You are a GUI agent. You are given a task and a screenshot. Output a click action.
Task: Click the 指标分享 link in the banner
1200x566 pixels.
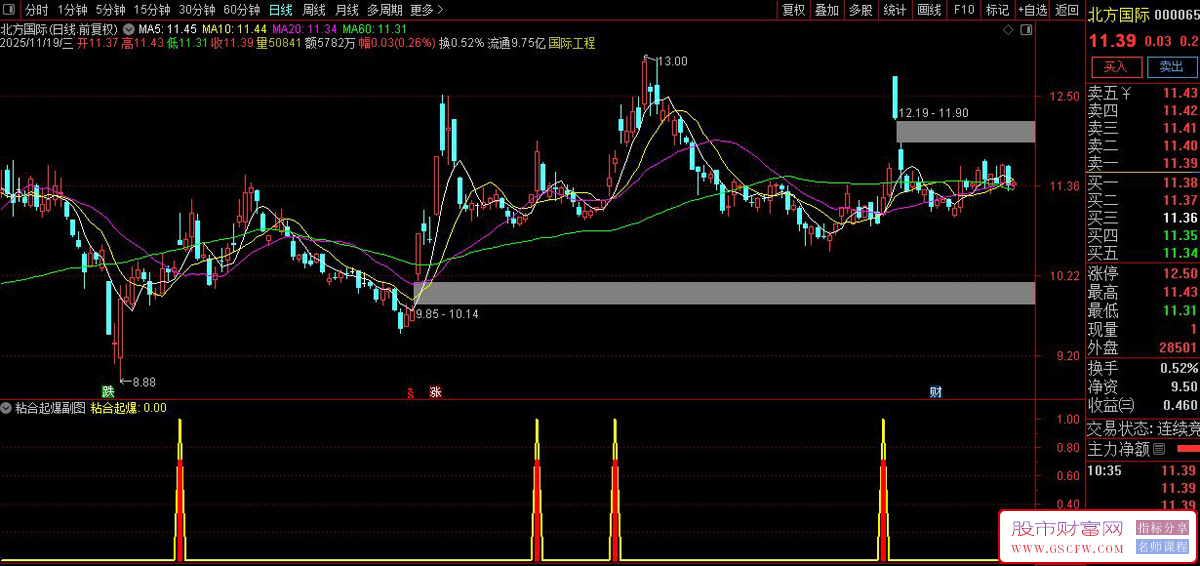coord(1163,527)
